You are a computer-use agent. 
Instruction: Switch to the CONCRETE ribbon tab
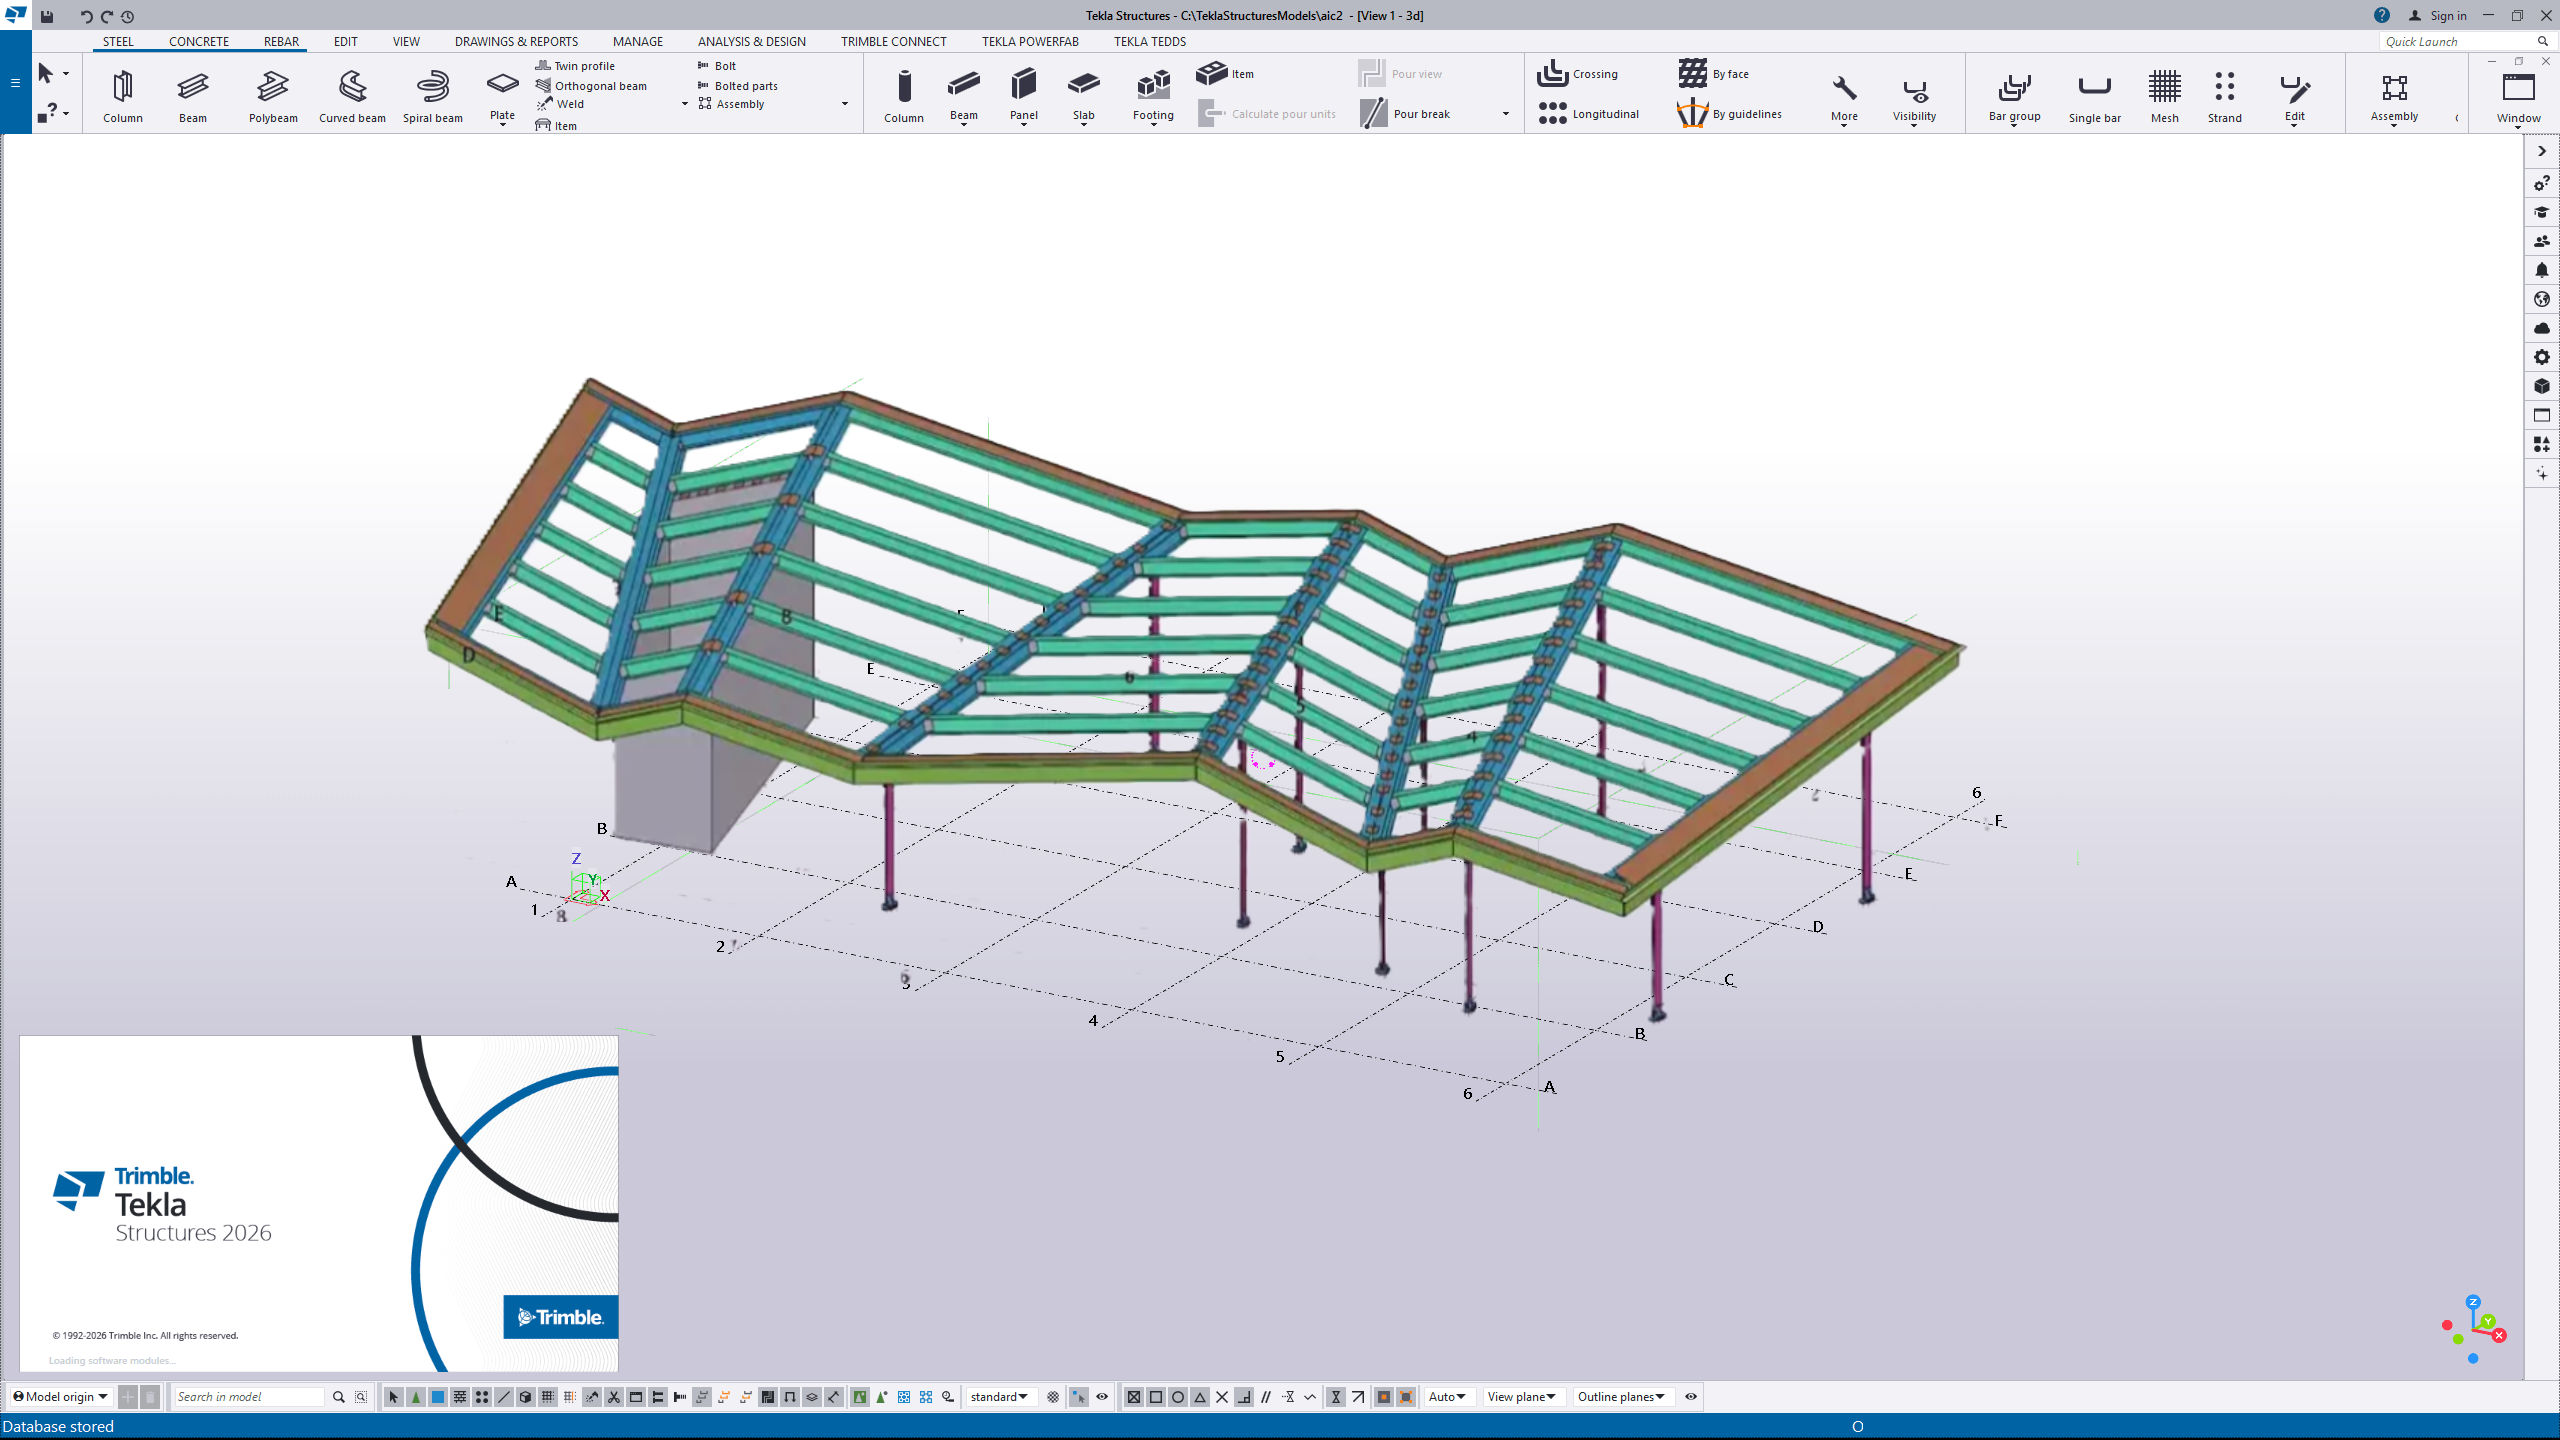(199, 41)
